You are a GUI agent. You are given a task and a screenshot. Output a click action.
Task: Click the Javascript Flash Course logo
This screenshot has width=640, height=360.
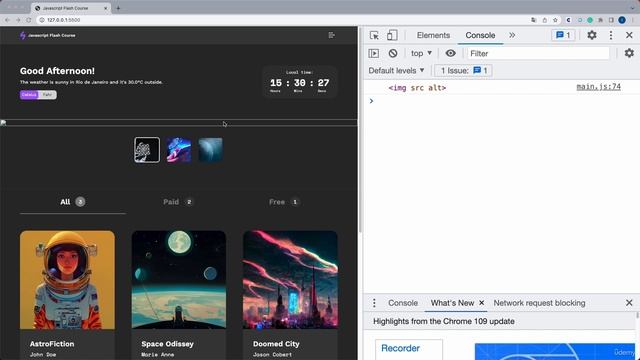[47, 36]
